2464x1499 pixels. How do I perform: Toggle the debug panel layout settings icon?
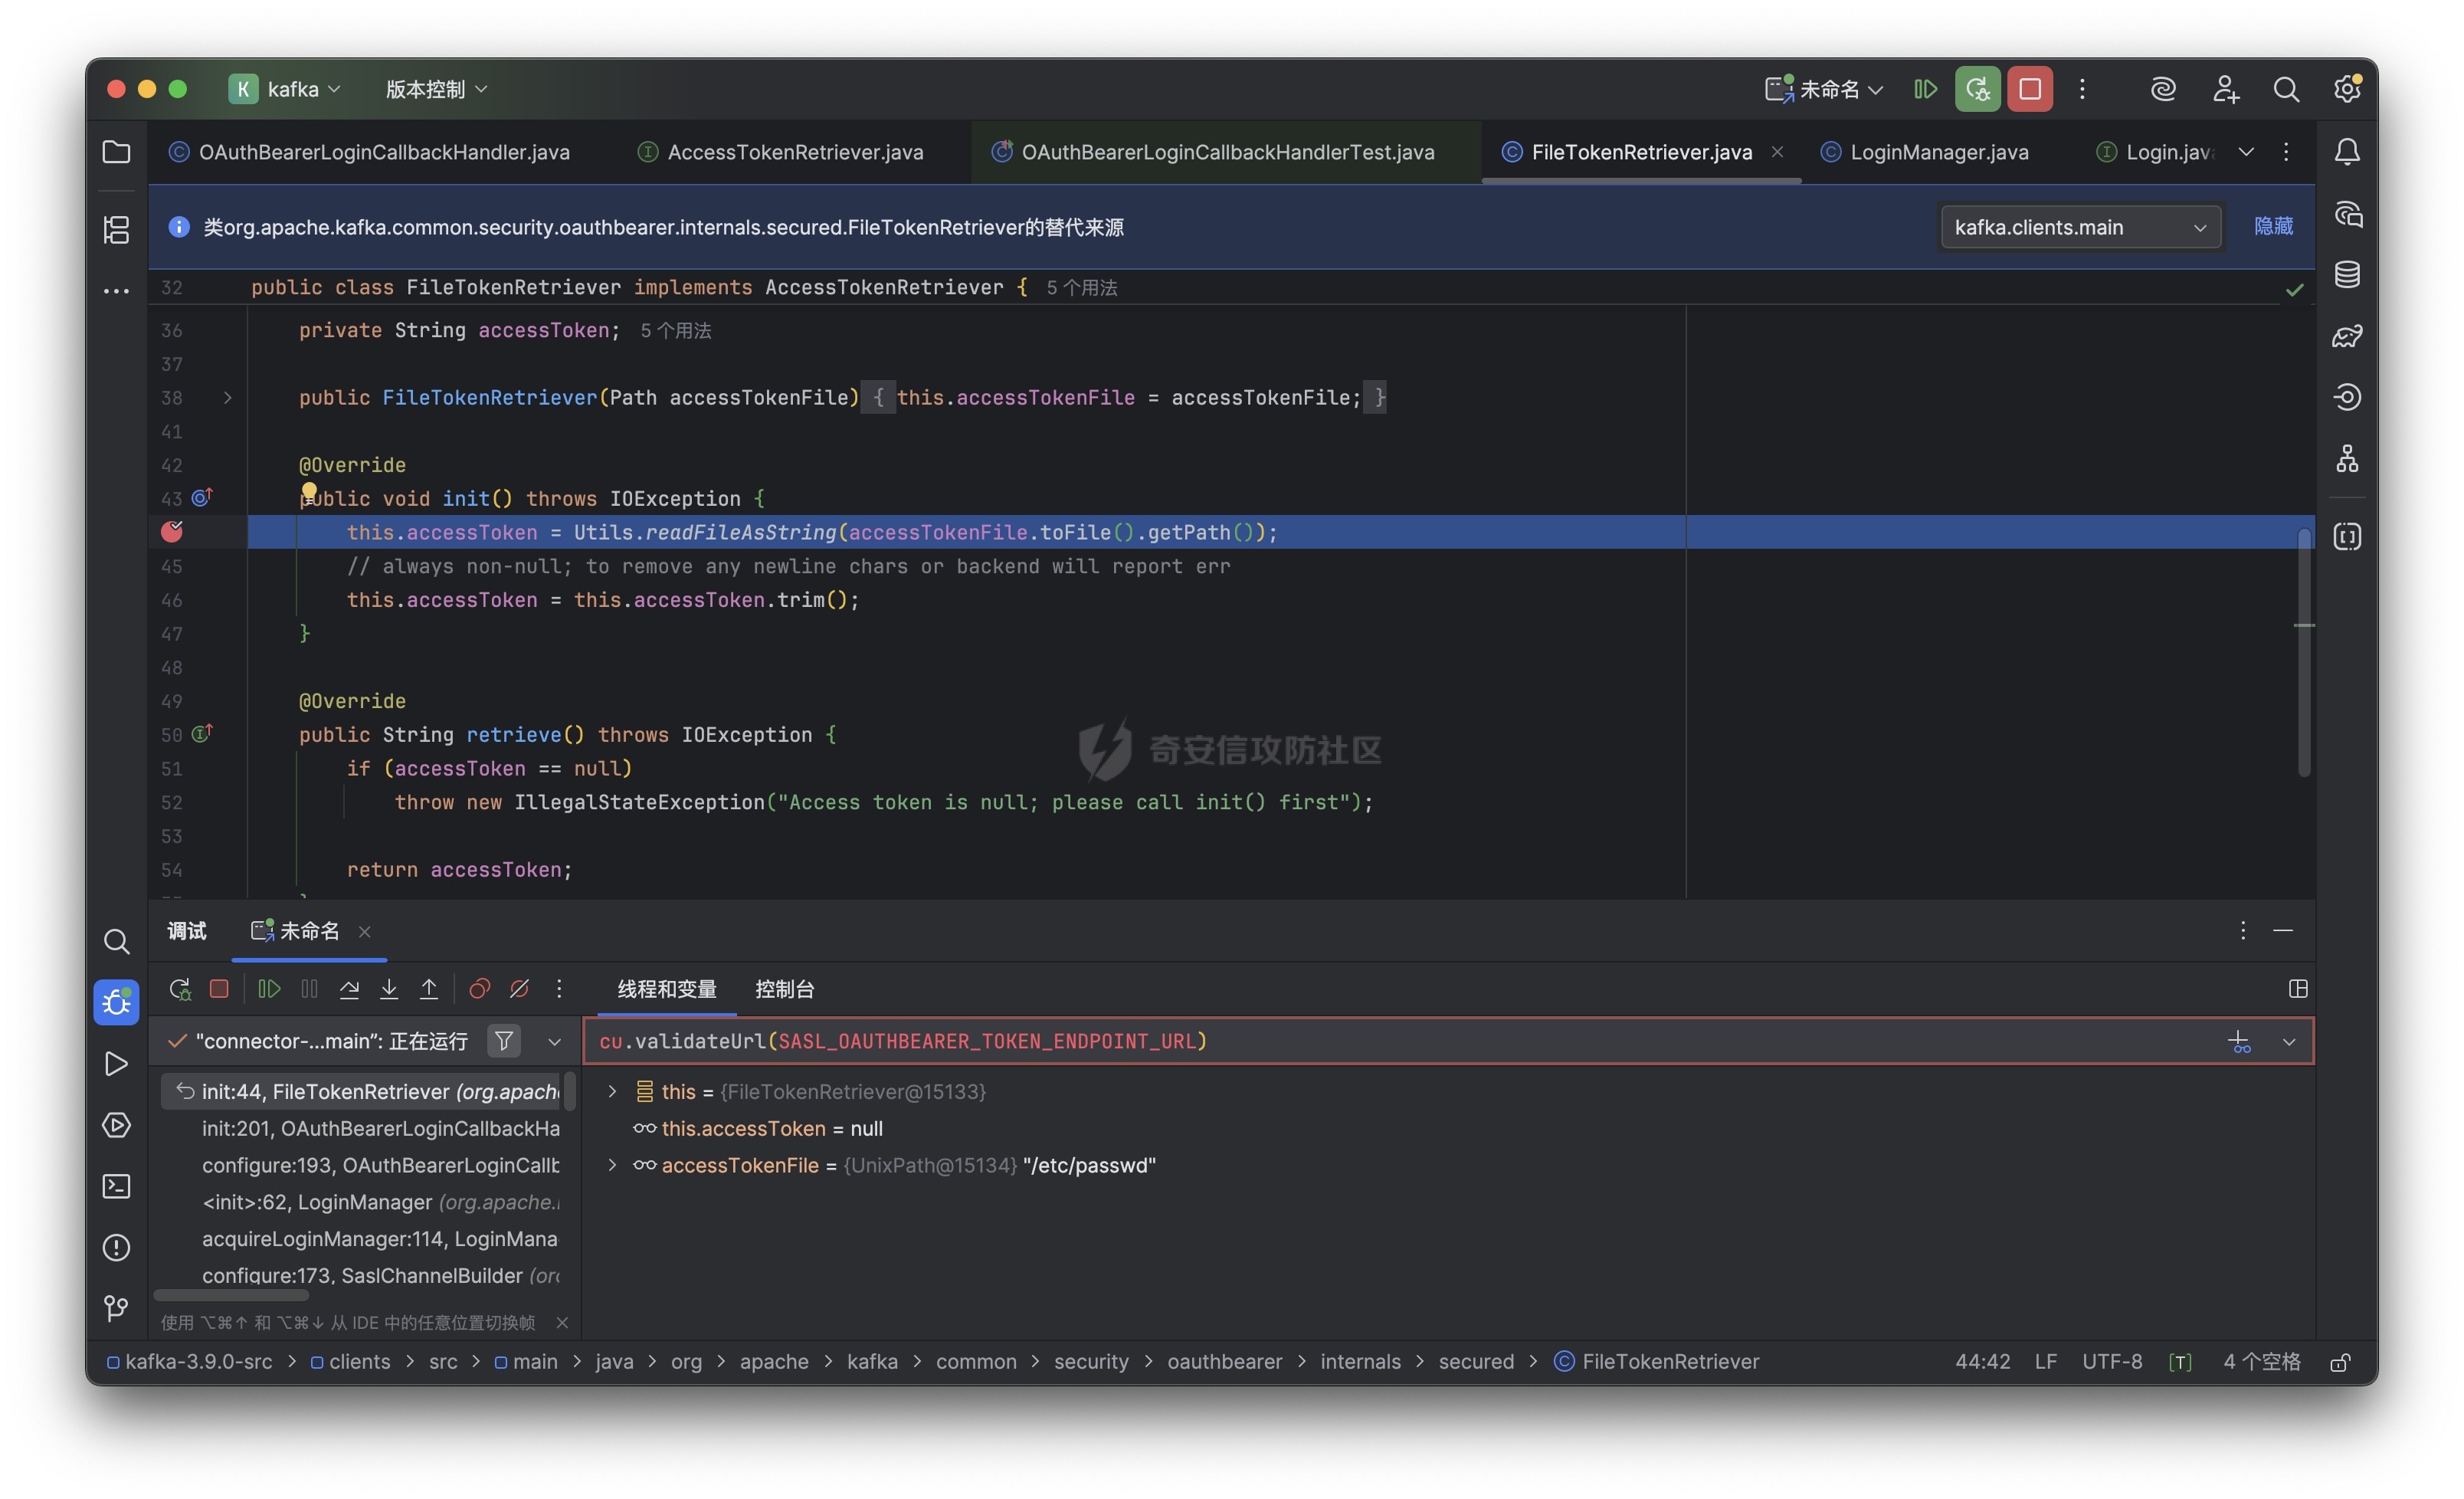point(2298,989)
